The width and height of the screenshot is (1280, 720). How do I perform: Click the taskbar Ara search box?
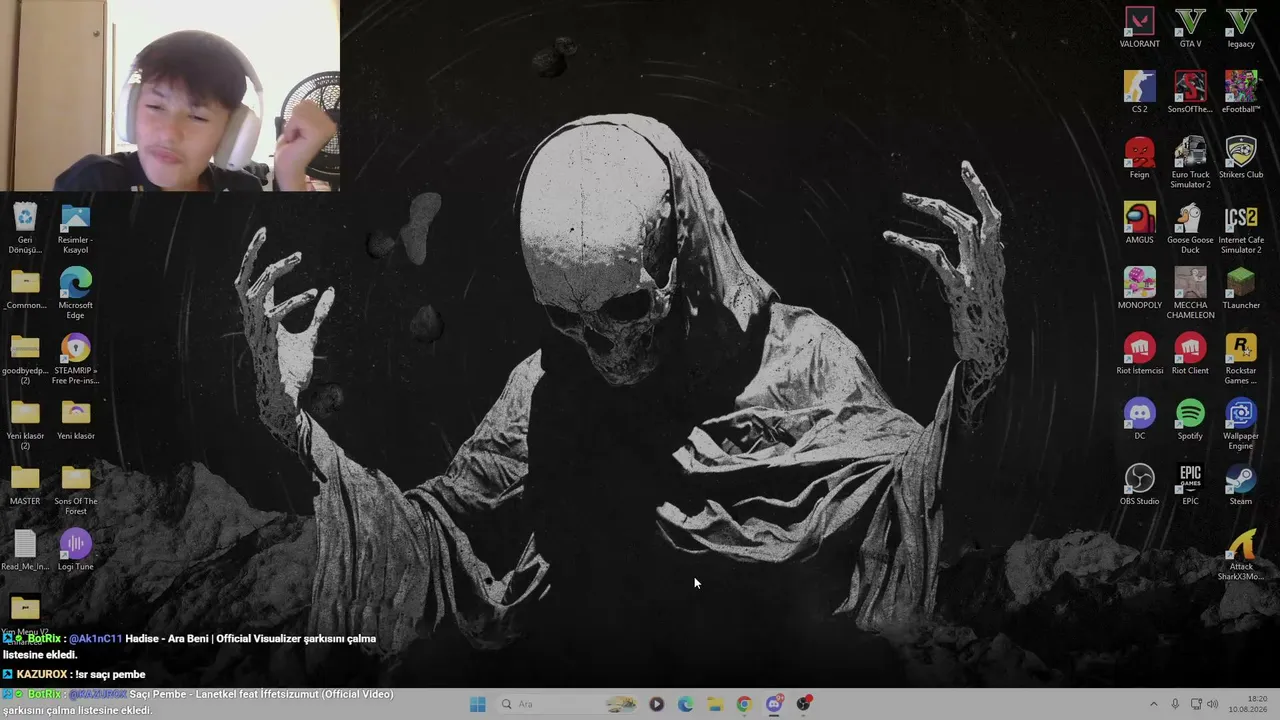pyautogui.click(x=567, y=704)
